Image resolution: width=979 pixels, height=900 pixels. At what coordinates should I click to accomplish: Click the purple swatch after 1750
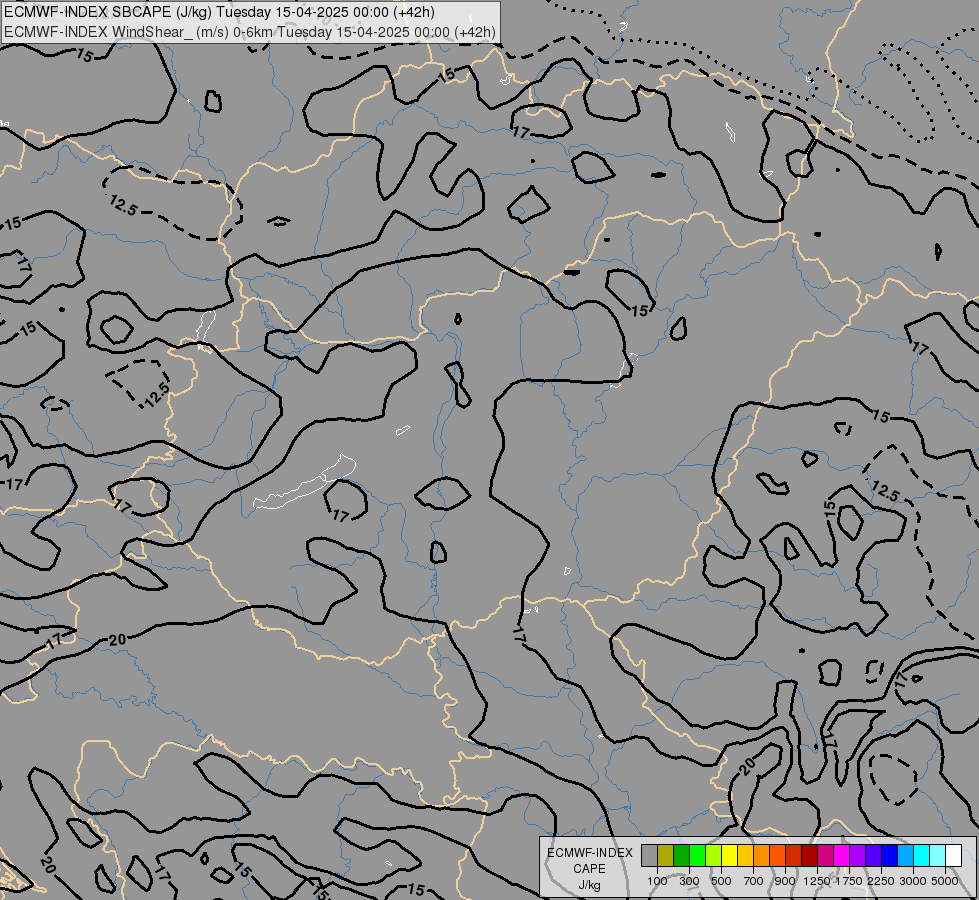(x=857, y=856)
